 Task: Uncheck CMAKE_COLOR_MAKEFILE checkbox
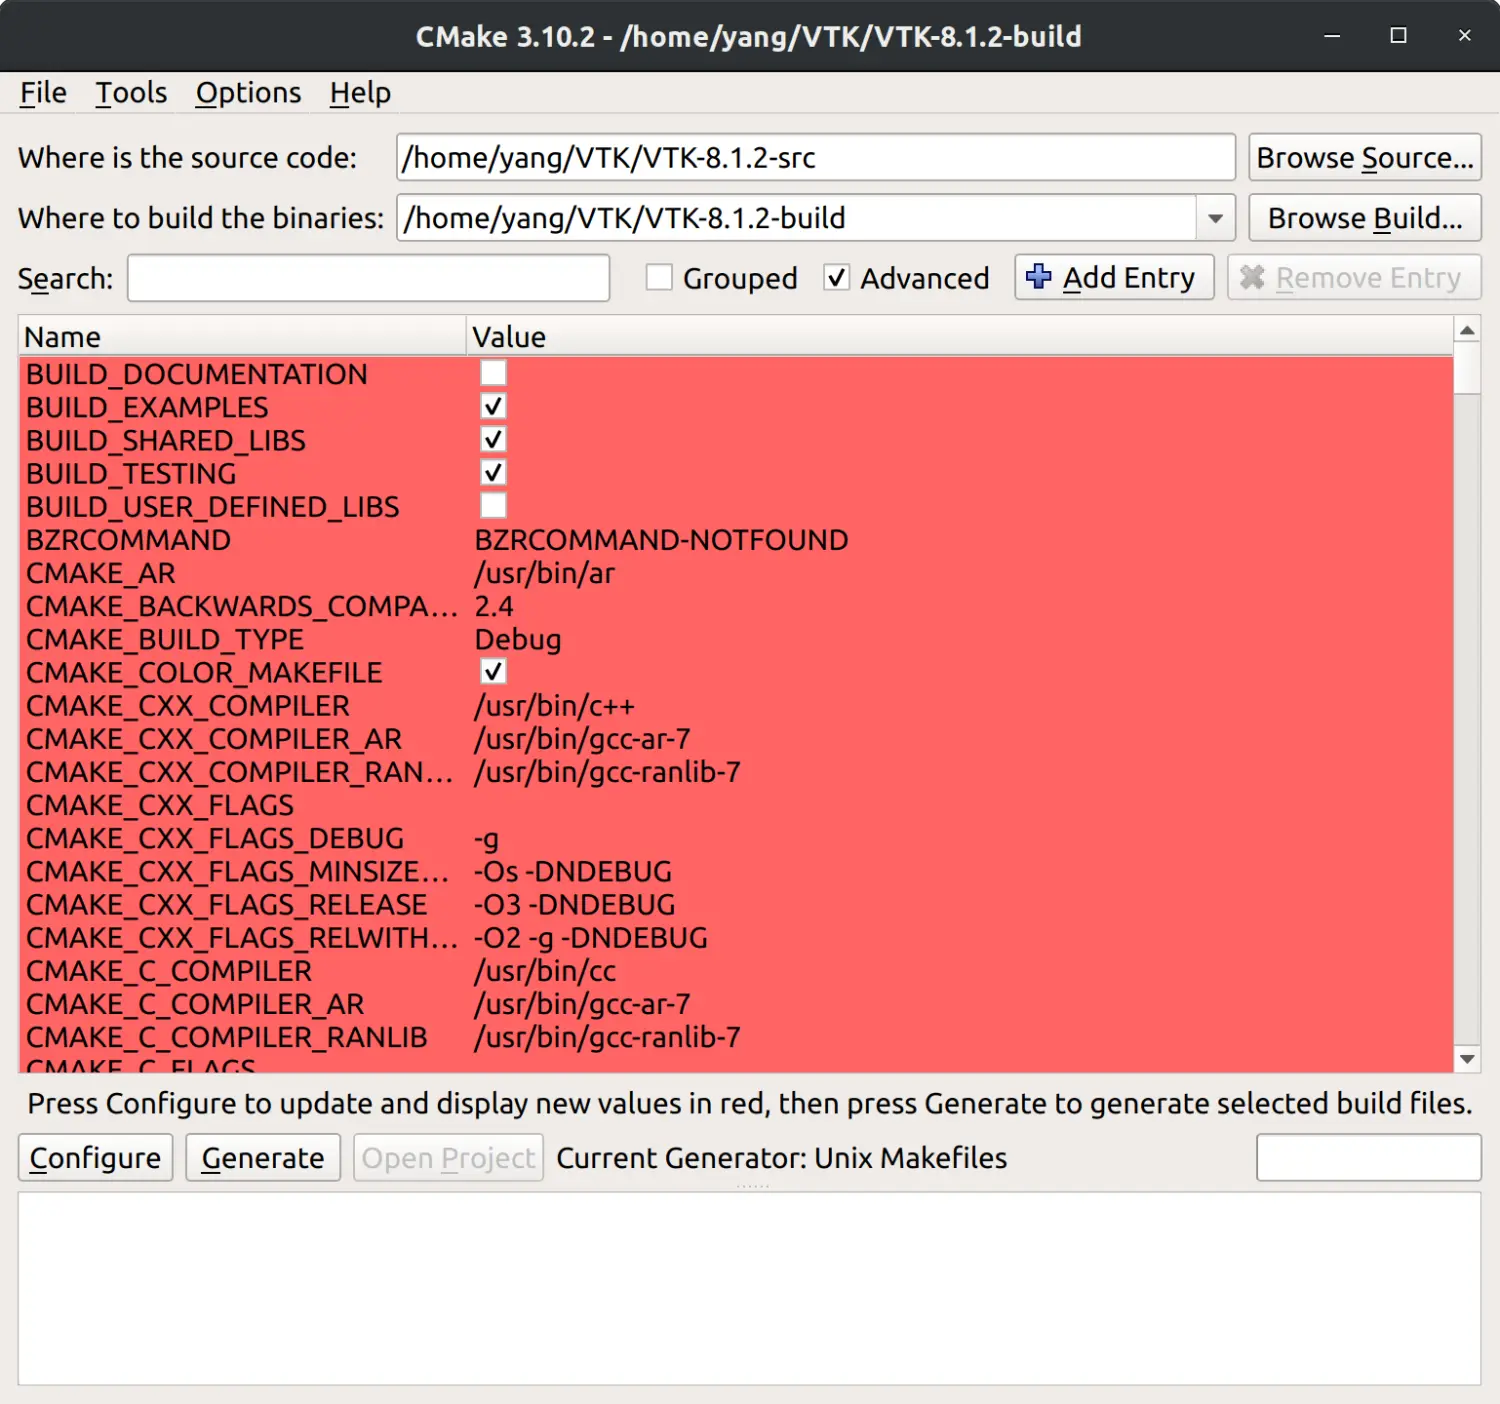pyautogui.click(x=493, y=671)
